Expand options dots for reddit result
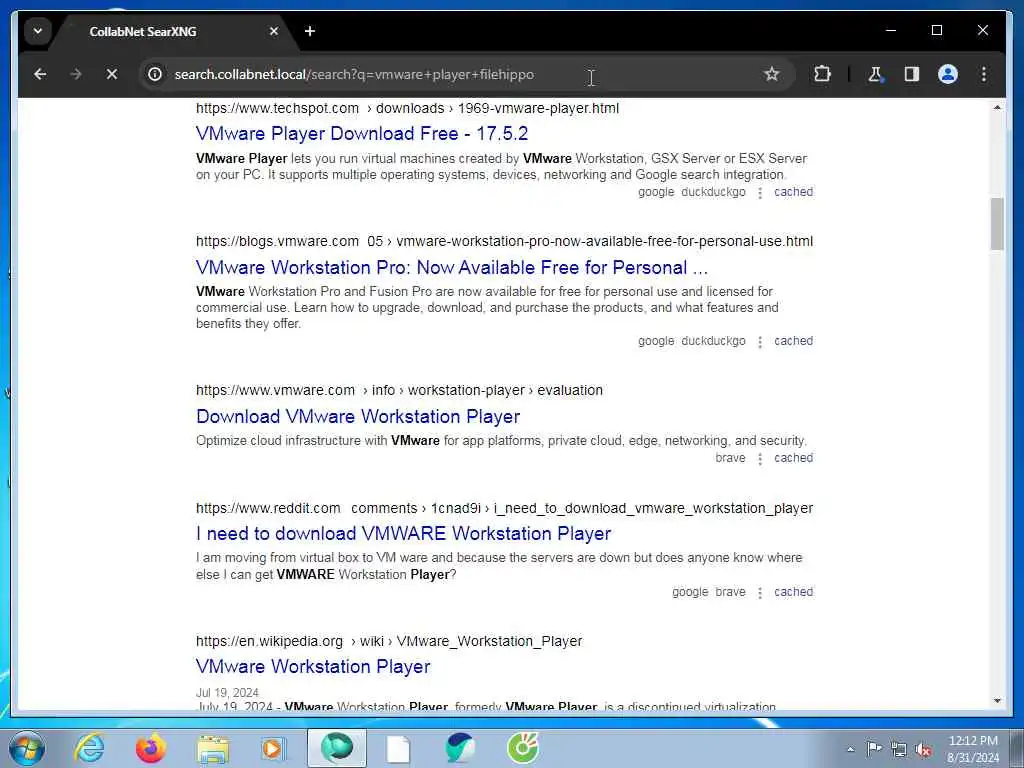The image size is (1024, 768). (x=760, y=592)
